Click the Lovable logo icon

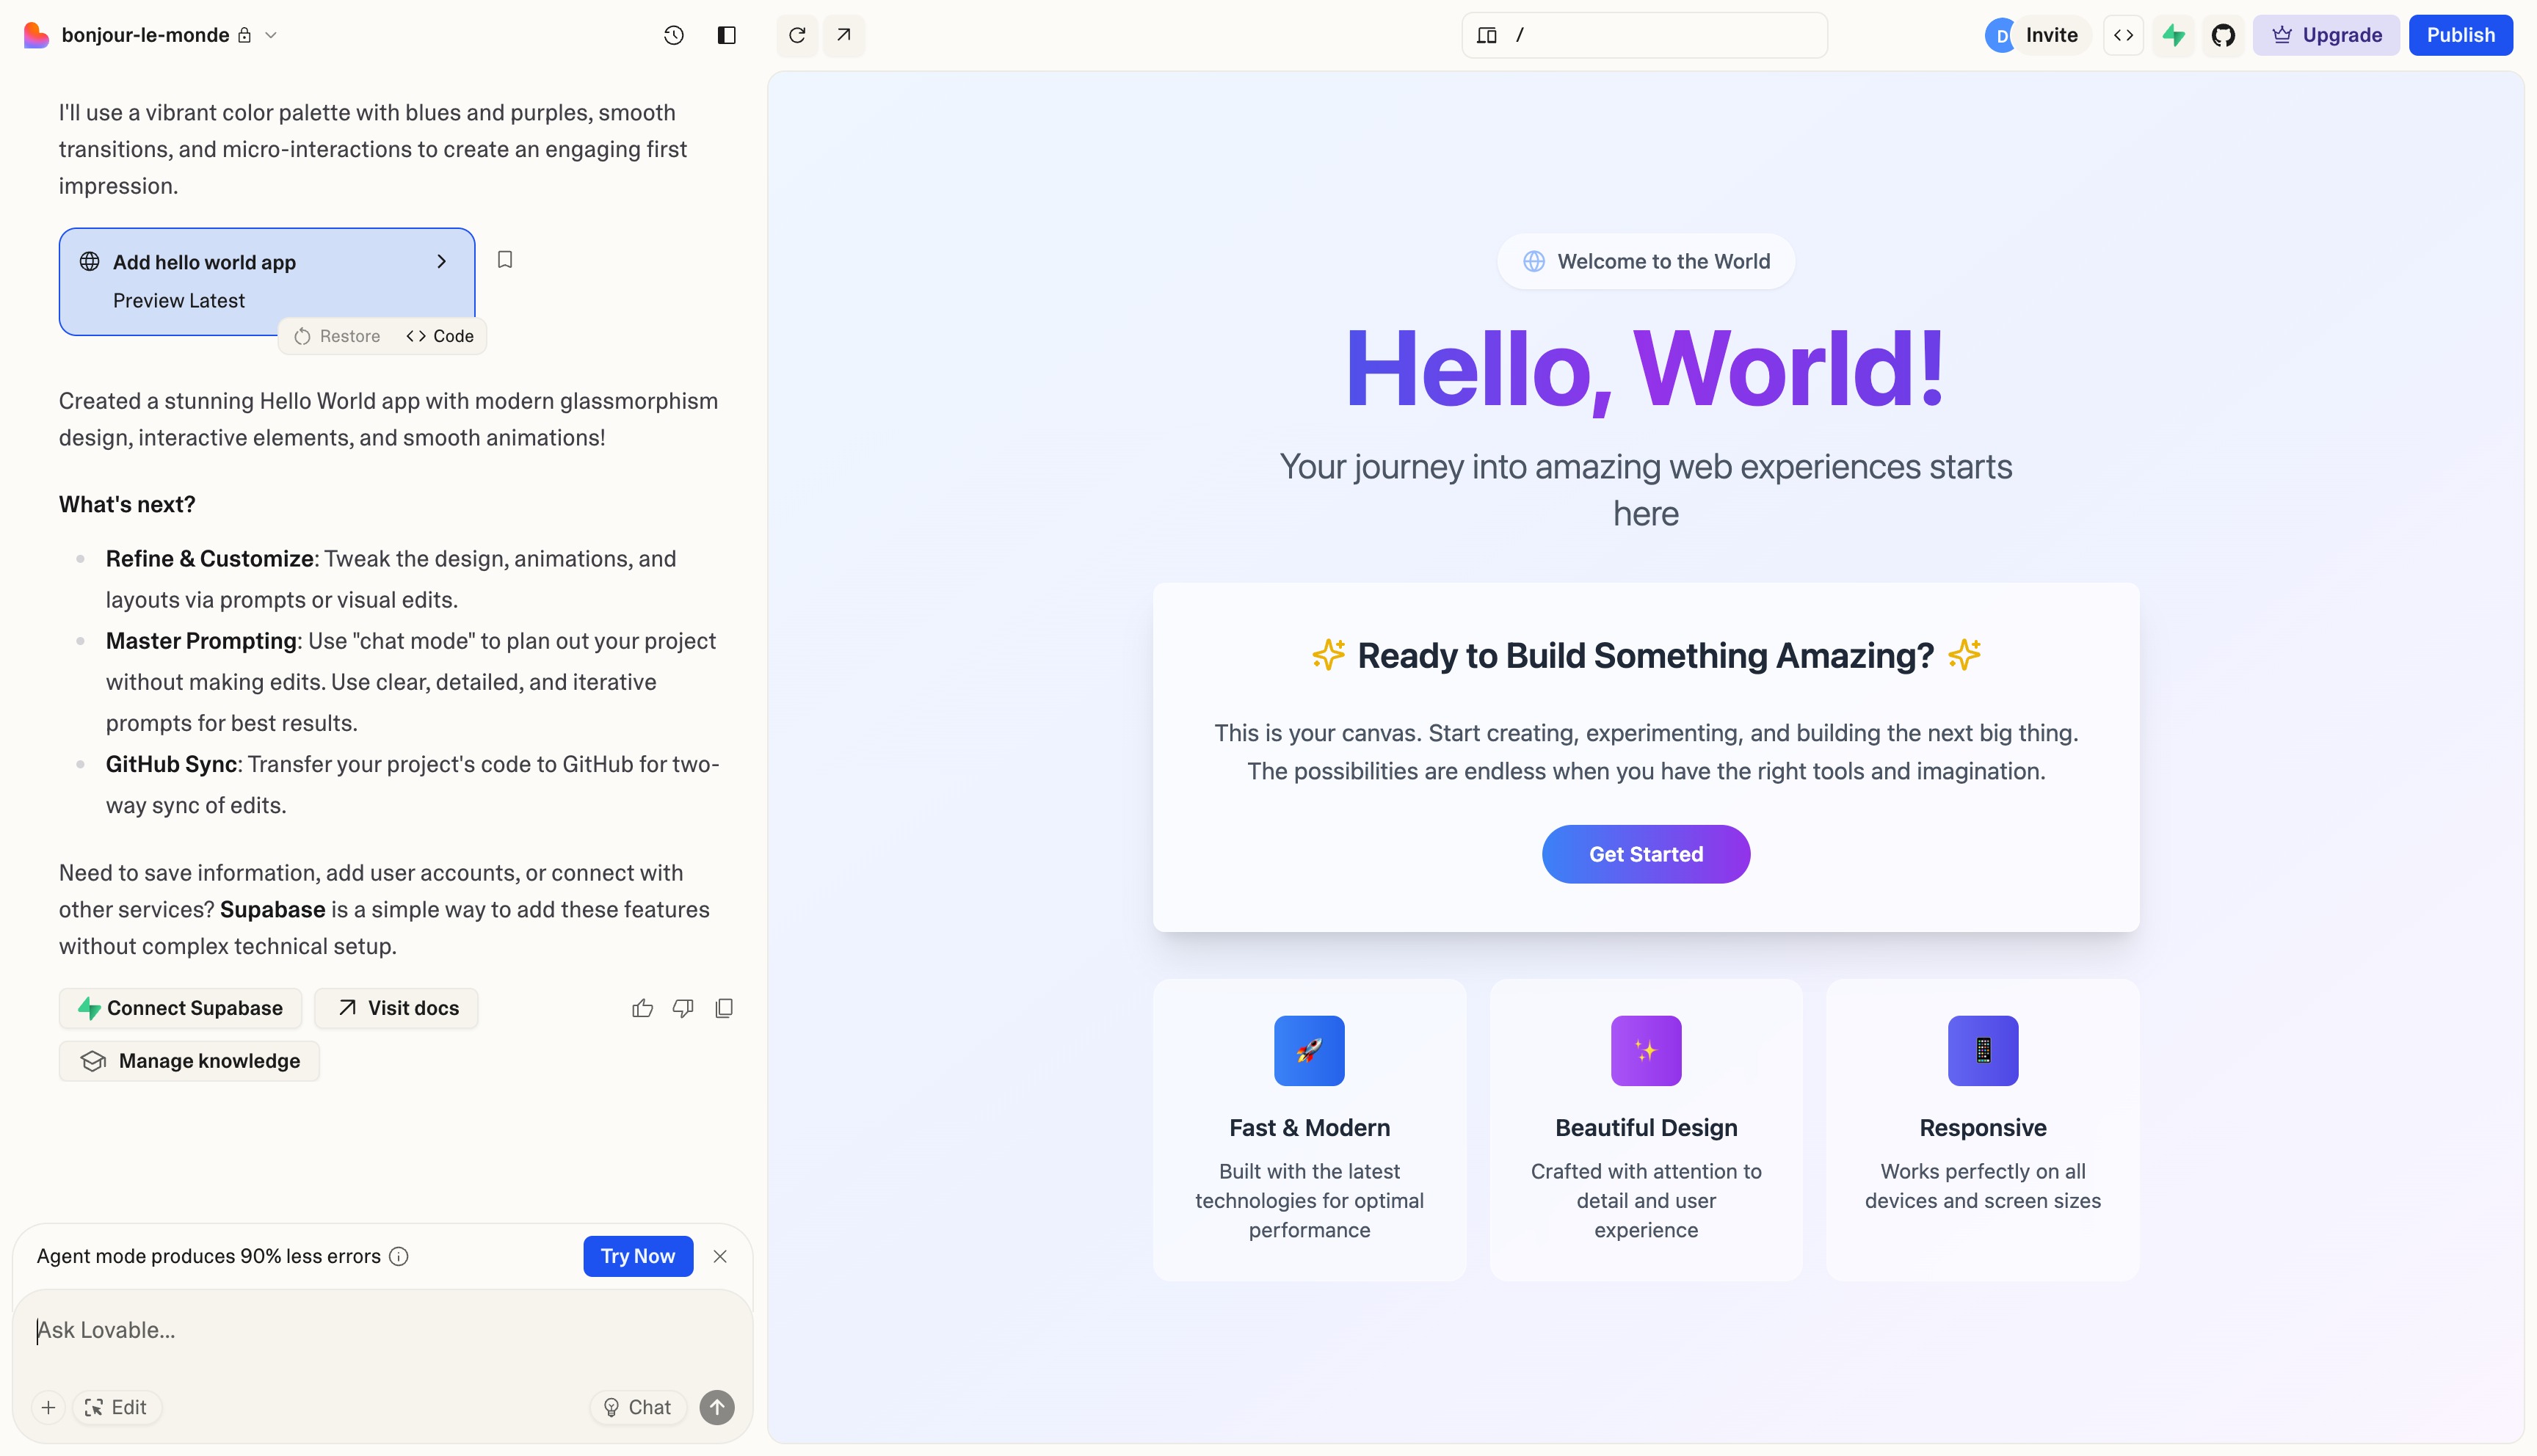pyautogui.click(x=36, y=35)
